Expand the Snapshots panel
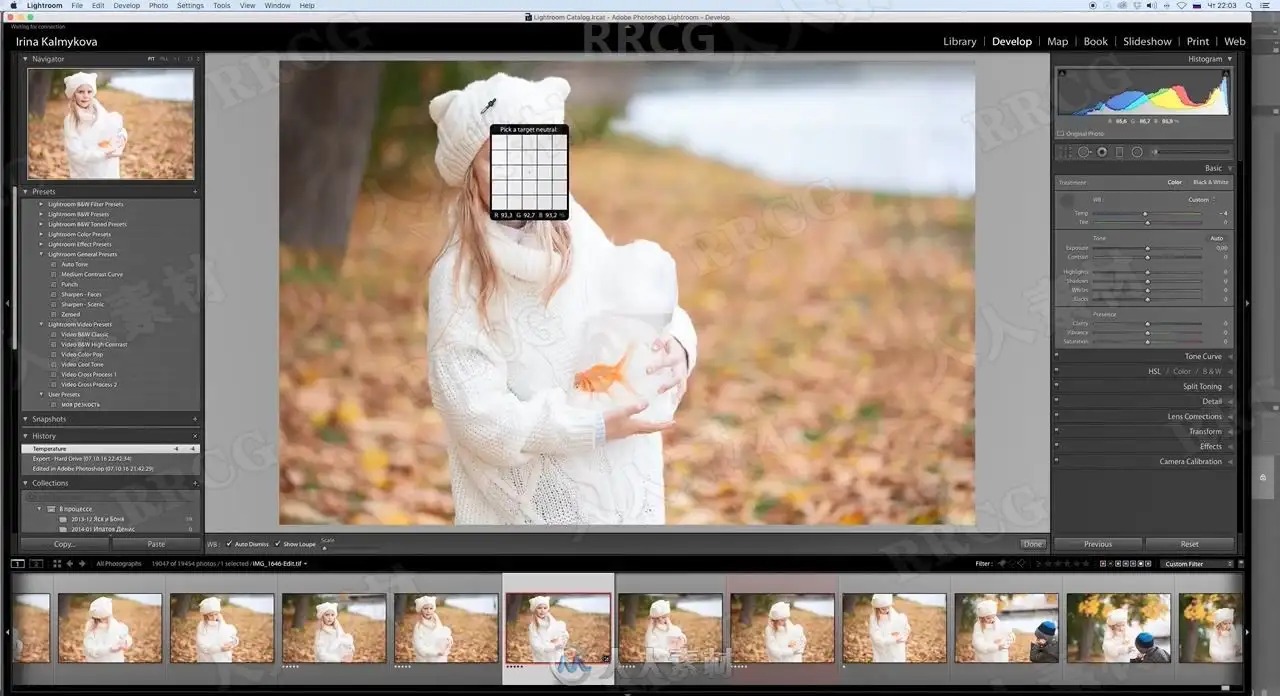This screenshot has width=1280, height=696. pyautogui.click(x=26, y=419)
